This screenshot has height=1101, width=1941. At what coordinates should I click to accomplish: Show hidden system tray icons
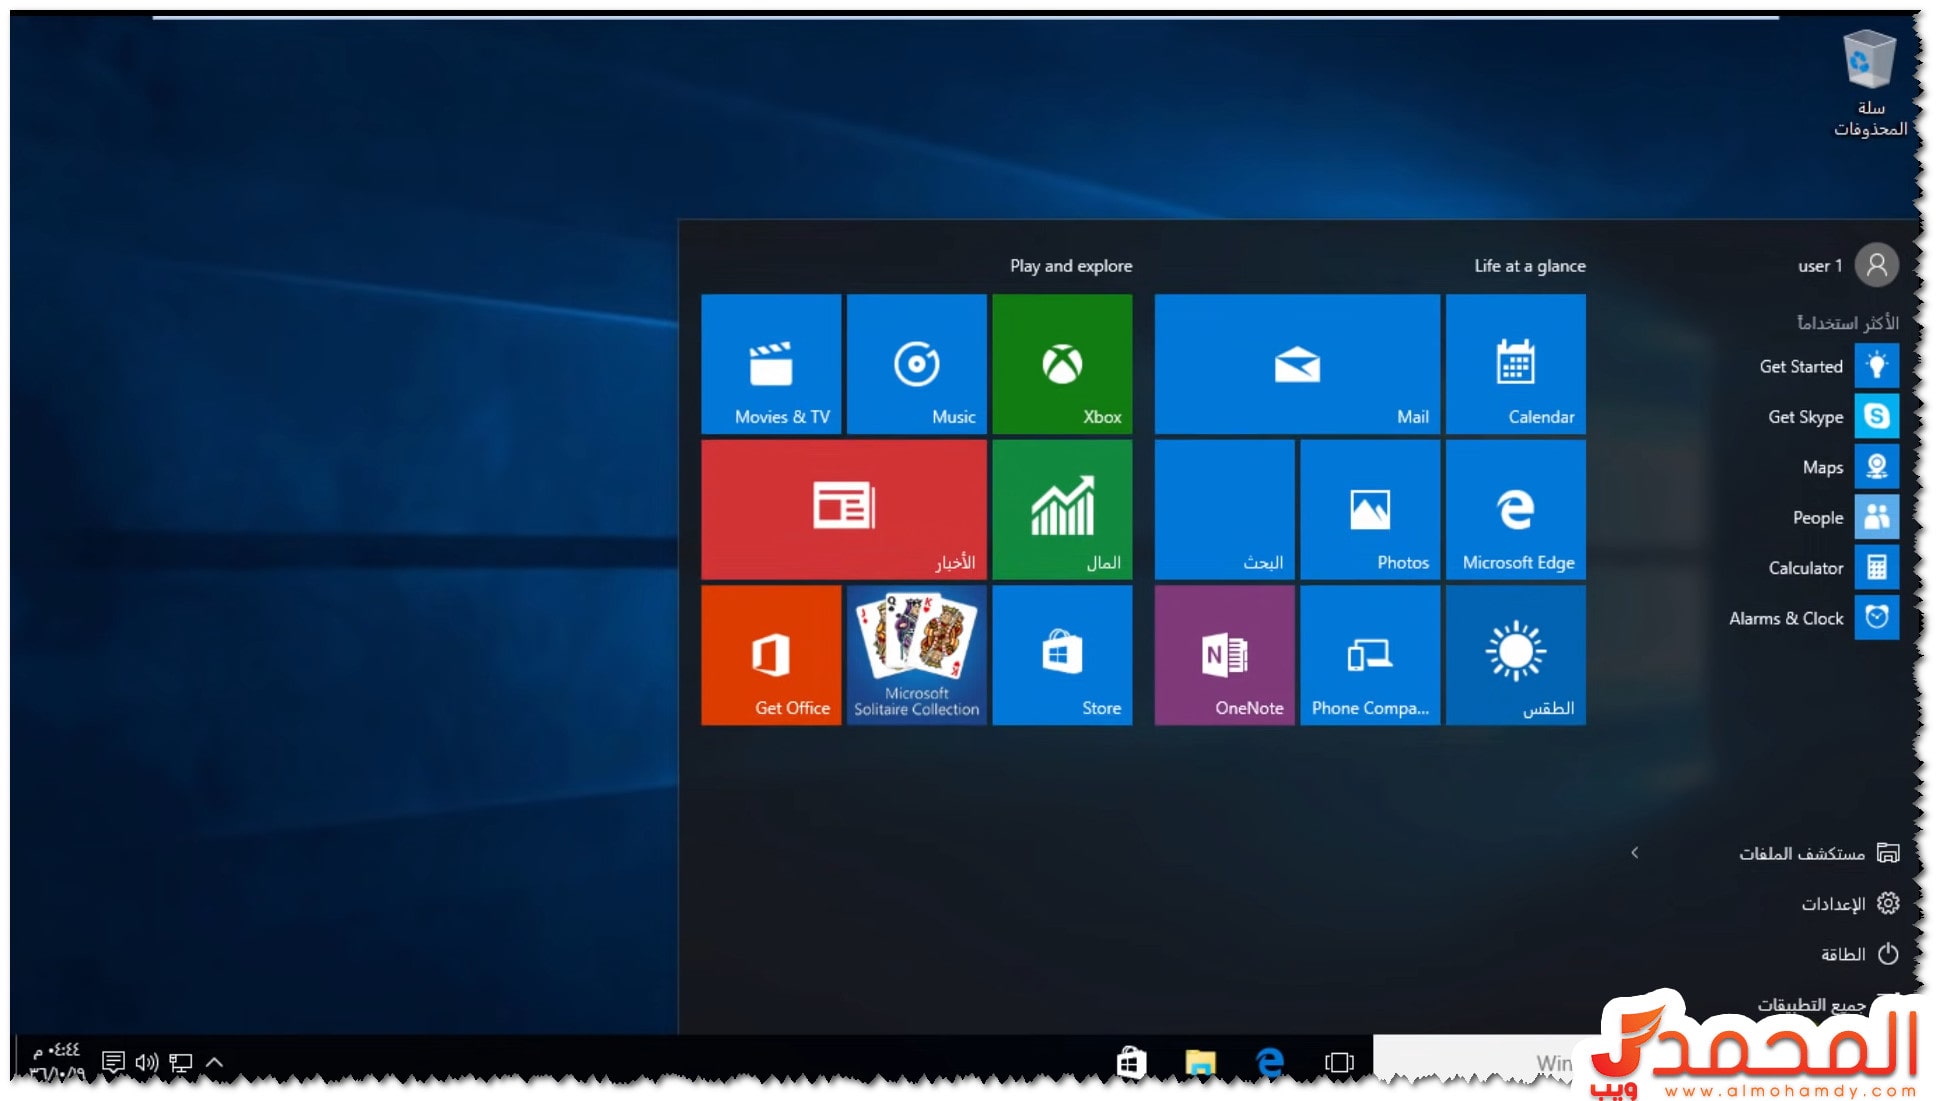point(214,1062)
